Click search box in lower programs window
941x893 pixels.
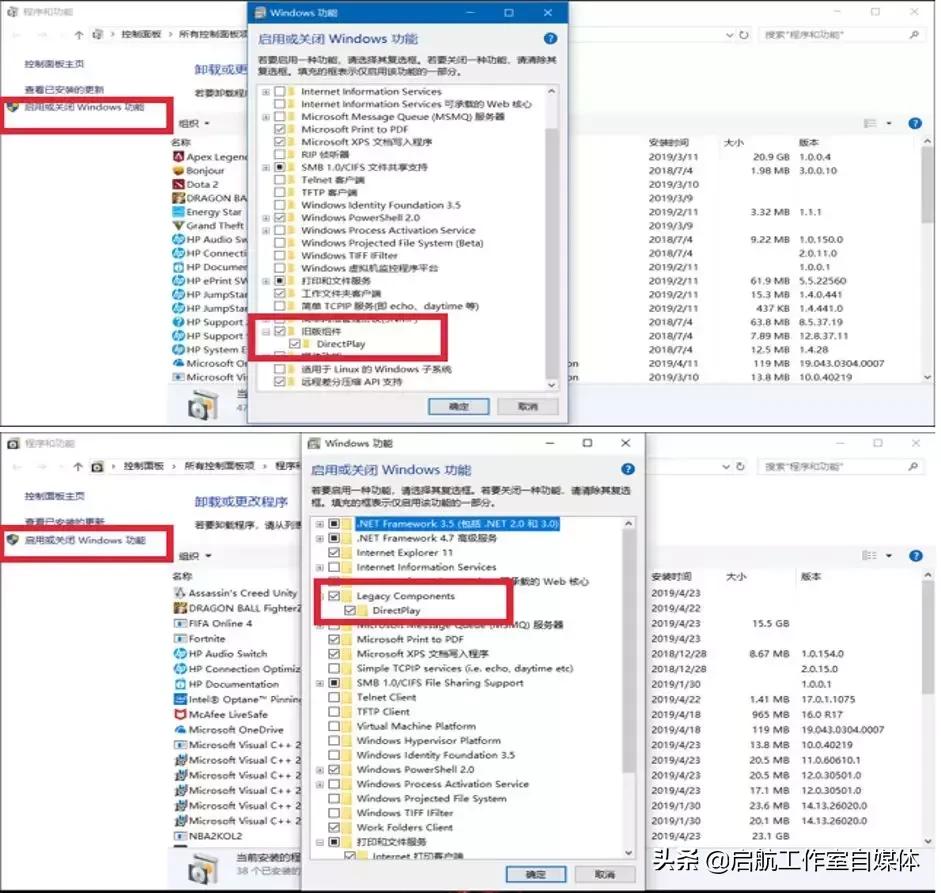click(841, 466)
